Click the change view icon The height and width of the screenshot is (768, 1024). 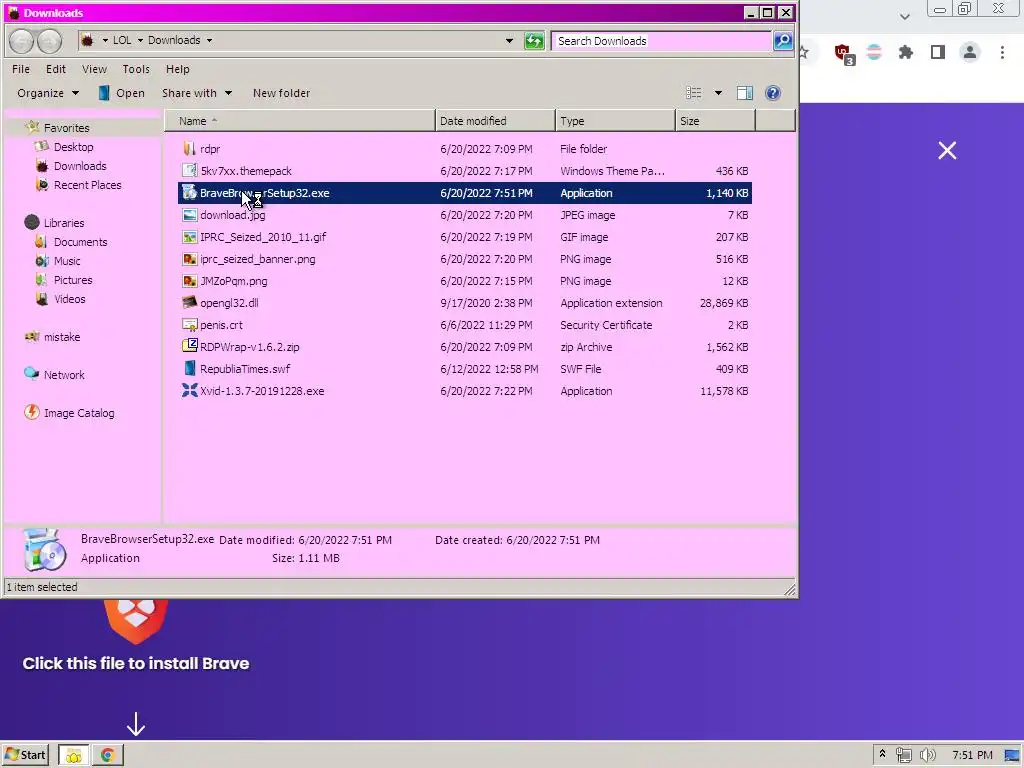coord(694,93)
